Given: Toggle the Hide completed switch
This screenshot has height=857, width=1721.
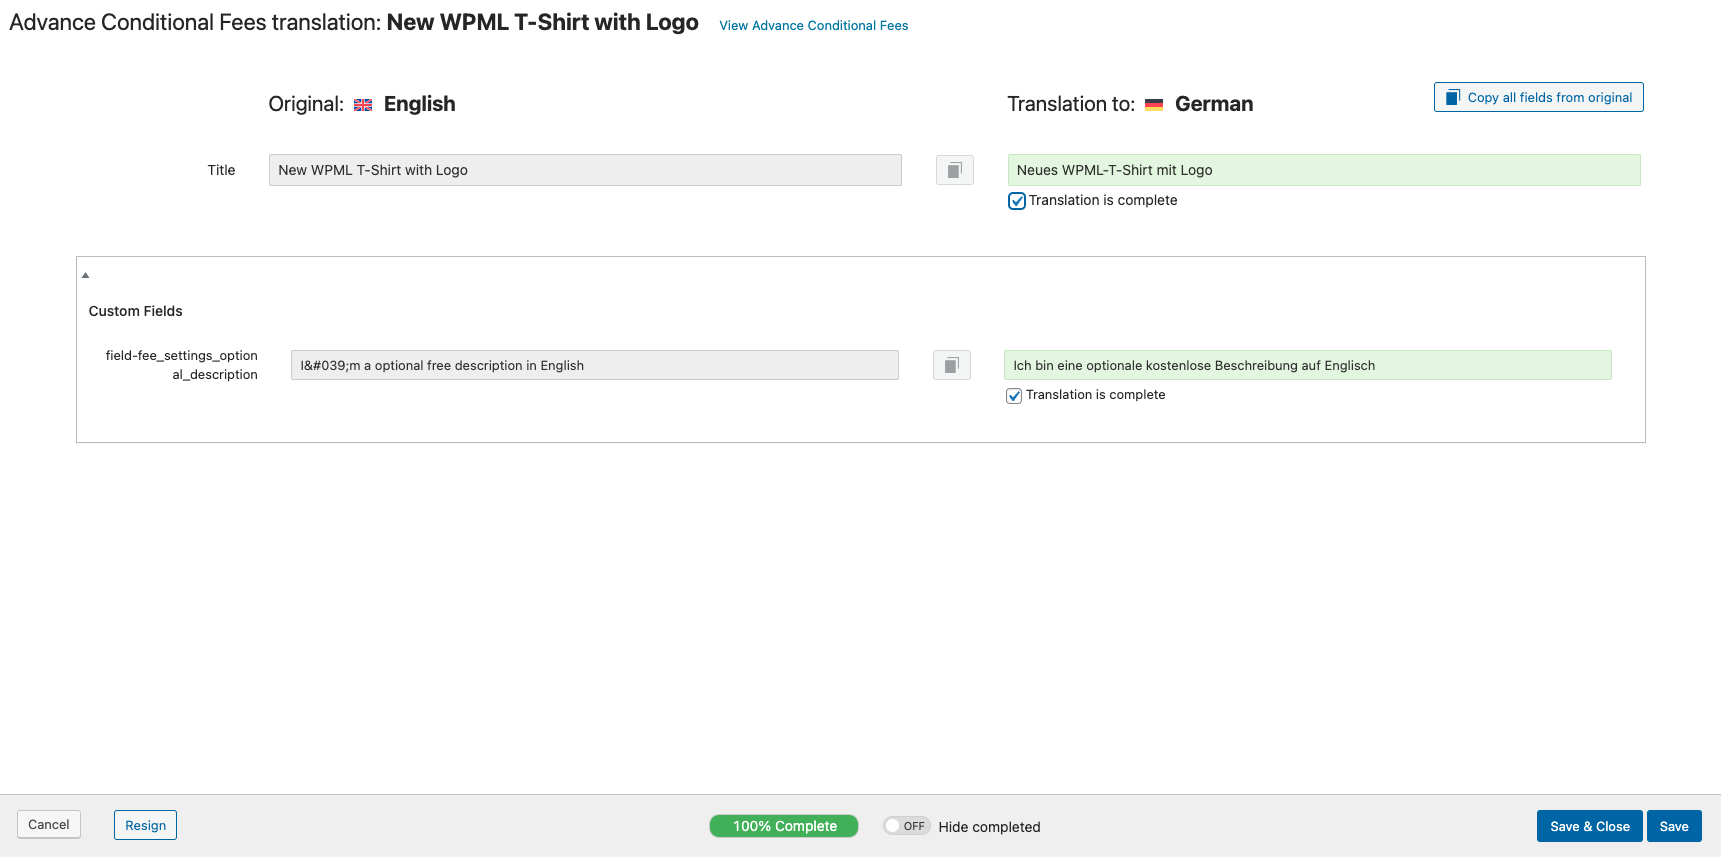Looking at the screenshot, I should 907,826.
